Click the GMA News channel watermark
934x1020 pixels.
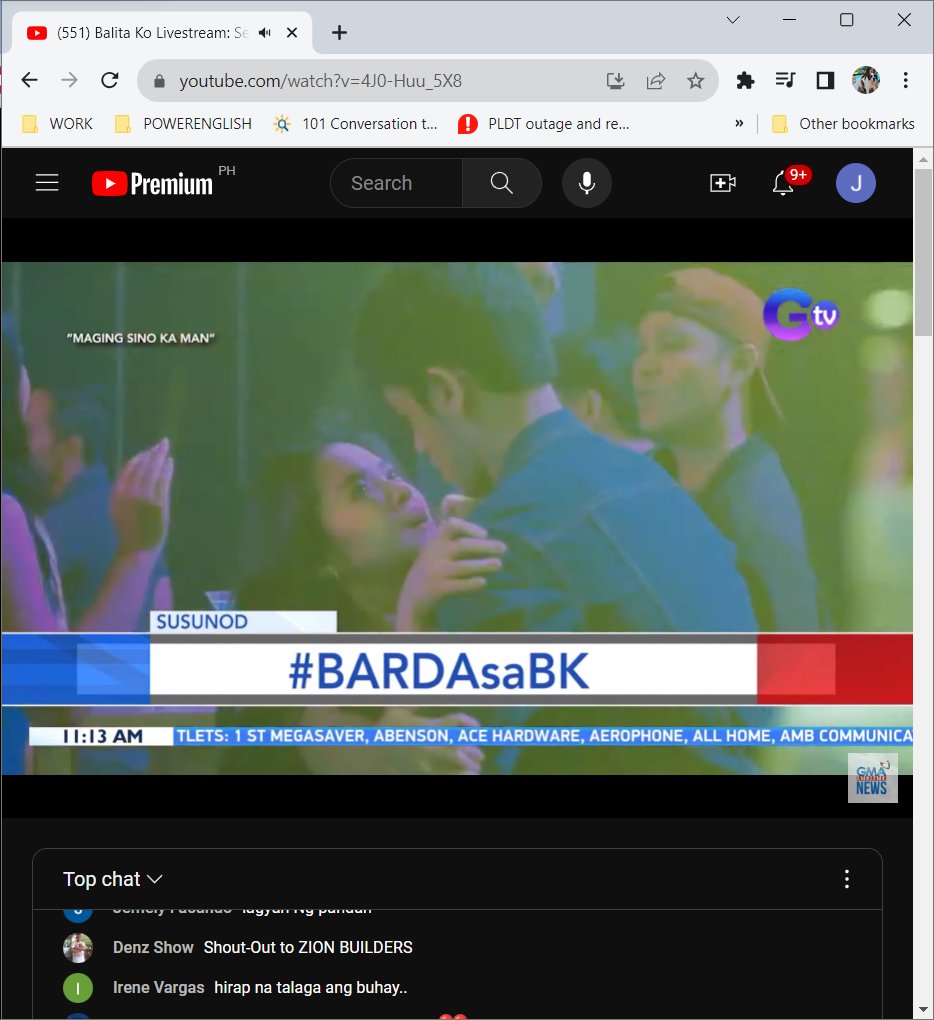point(872,778)
